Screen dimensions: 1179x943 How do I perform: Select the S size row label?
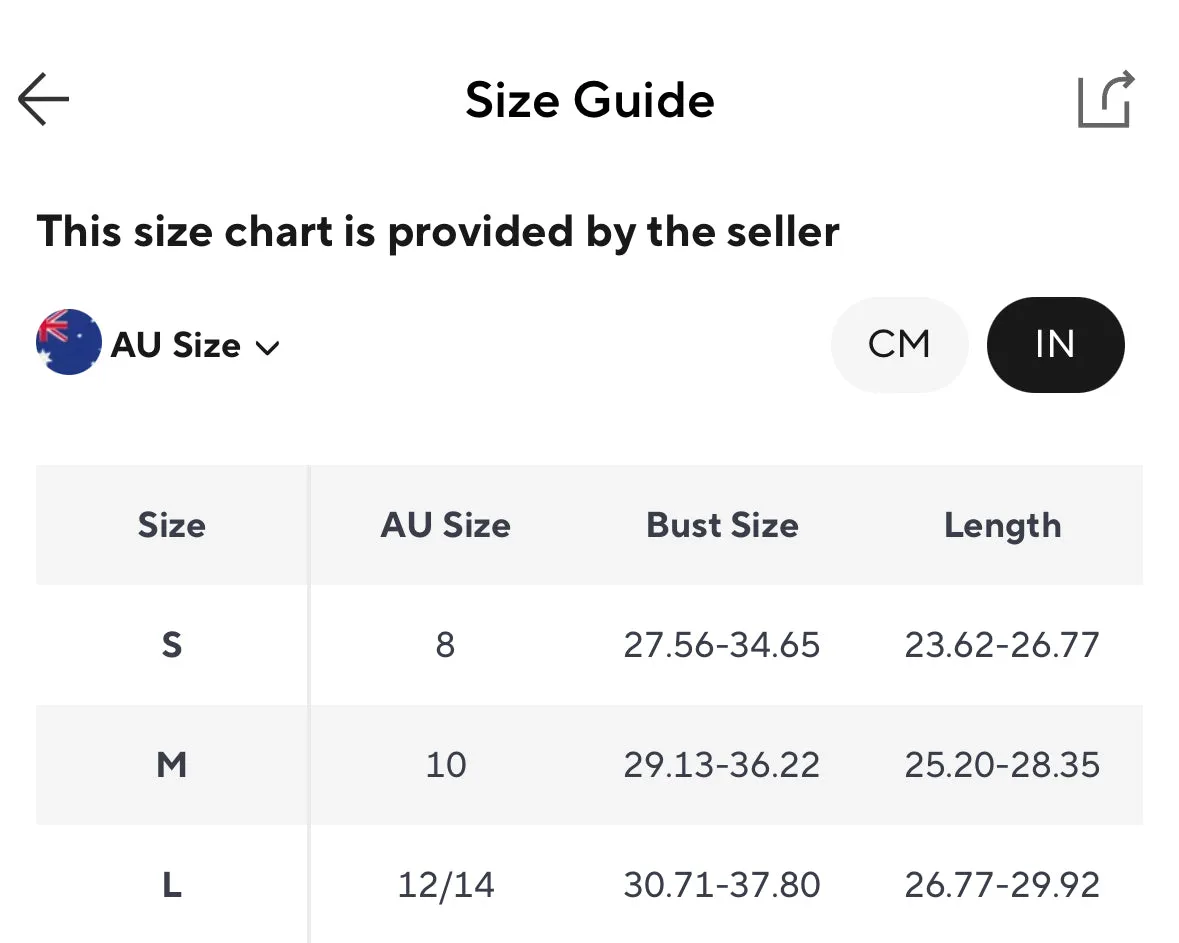point(171,645)
